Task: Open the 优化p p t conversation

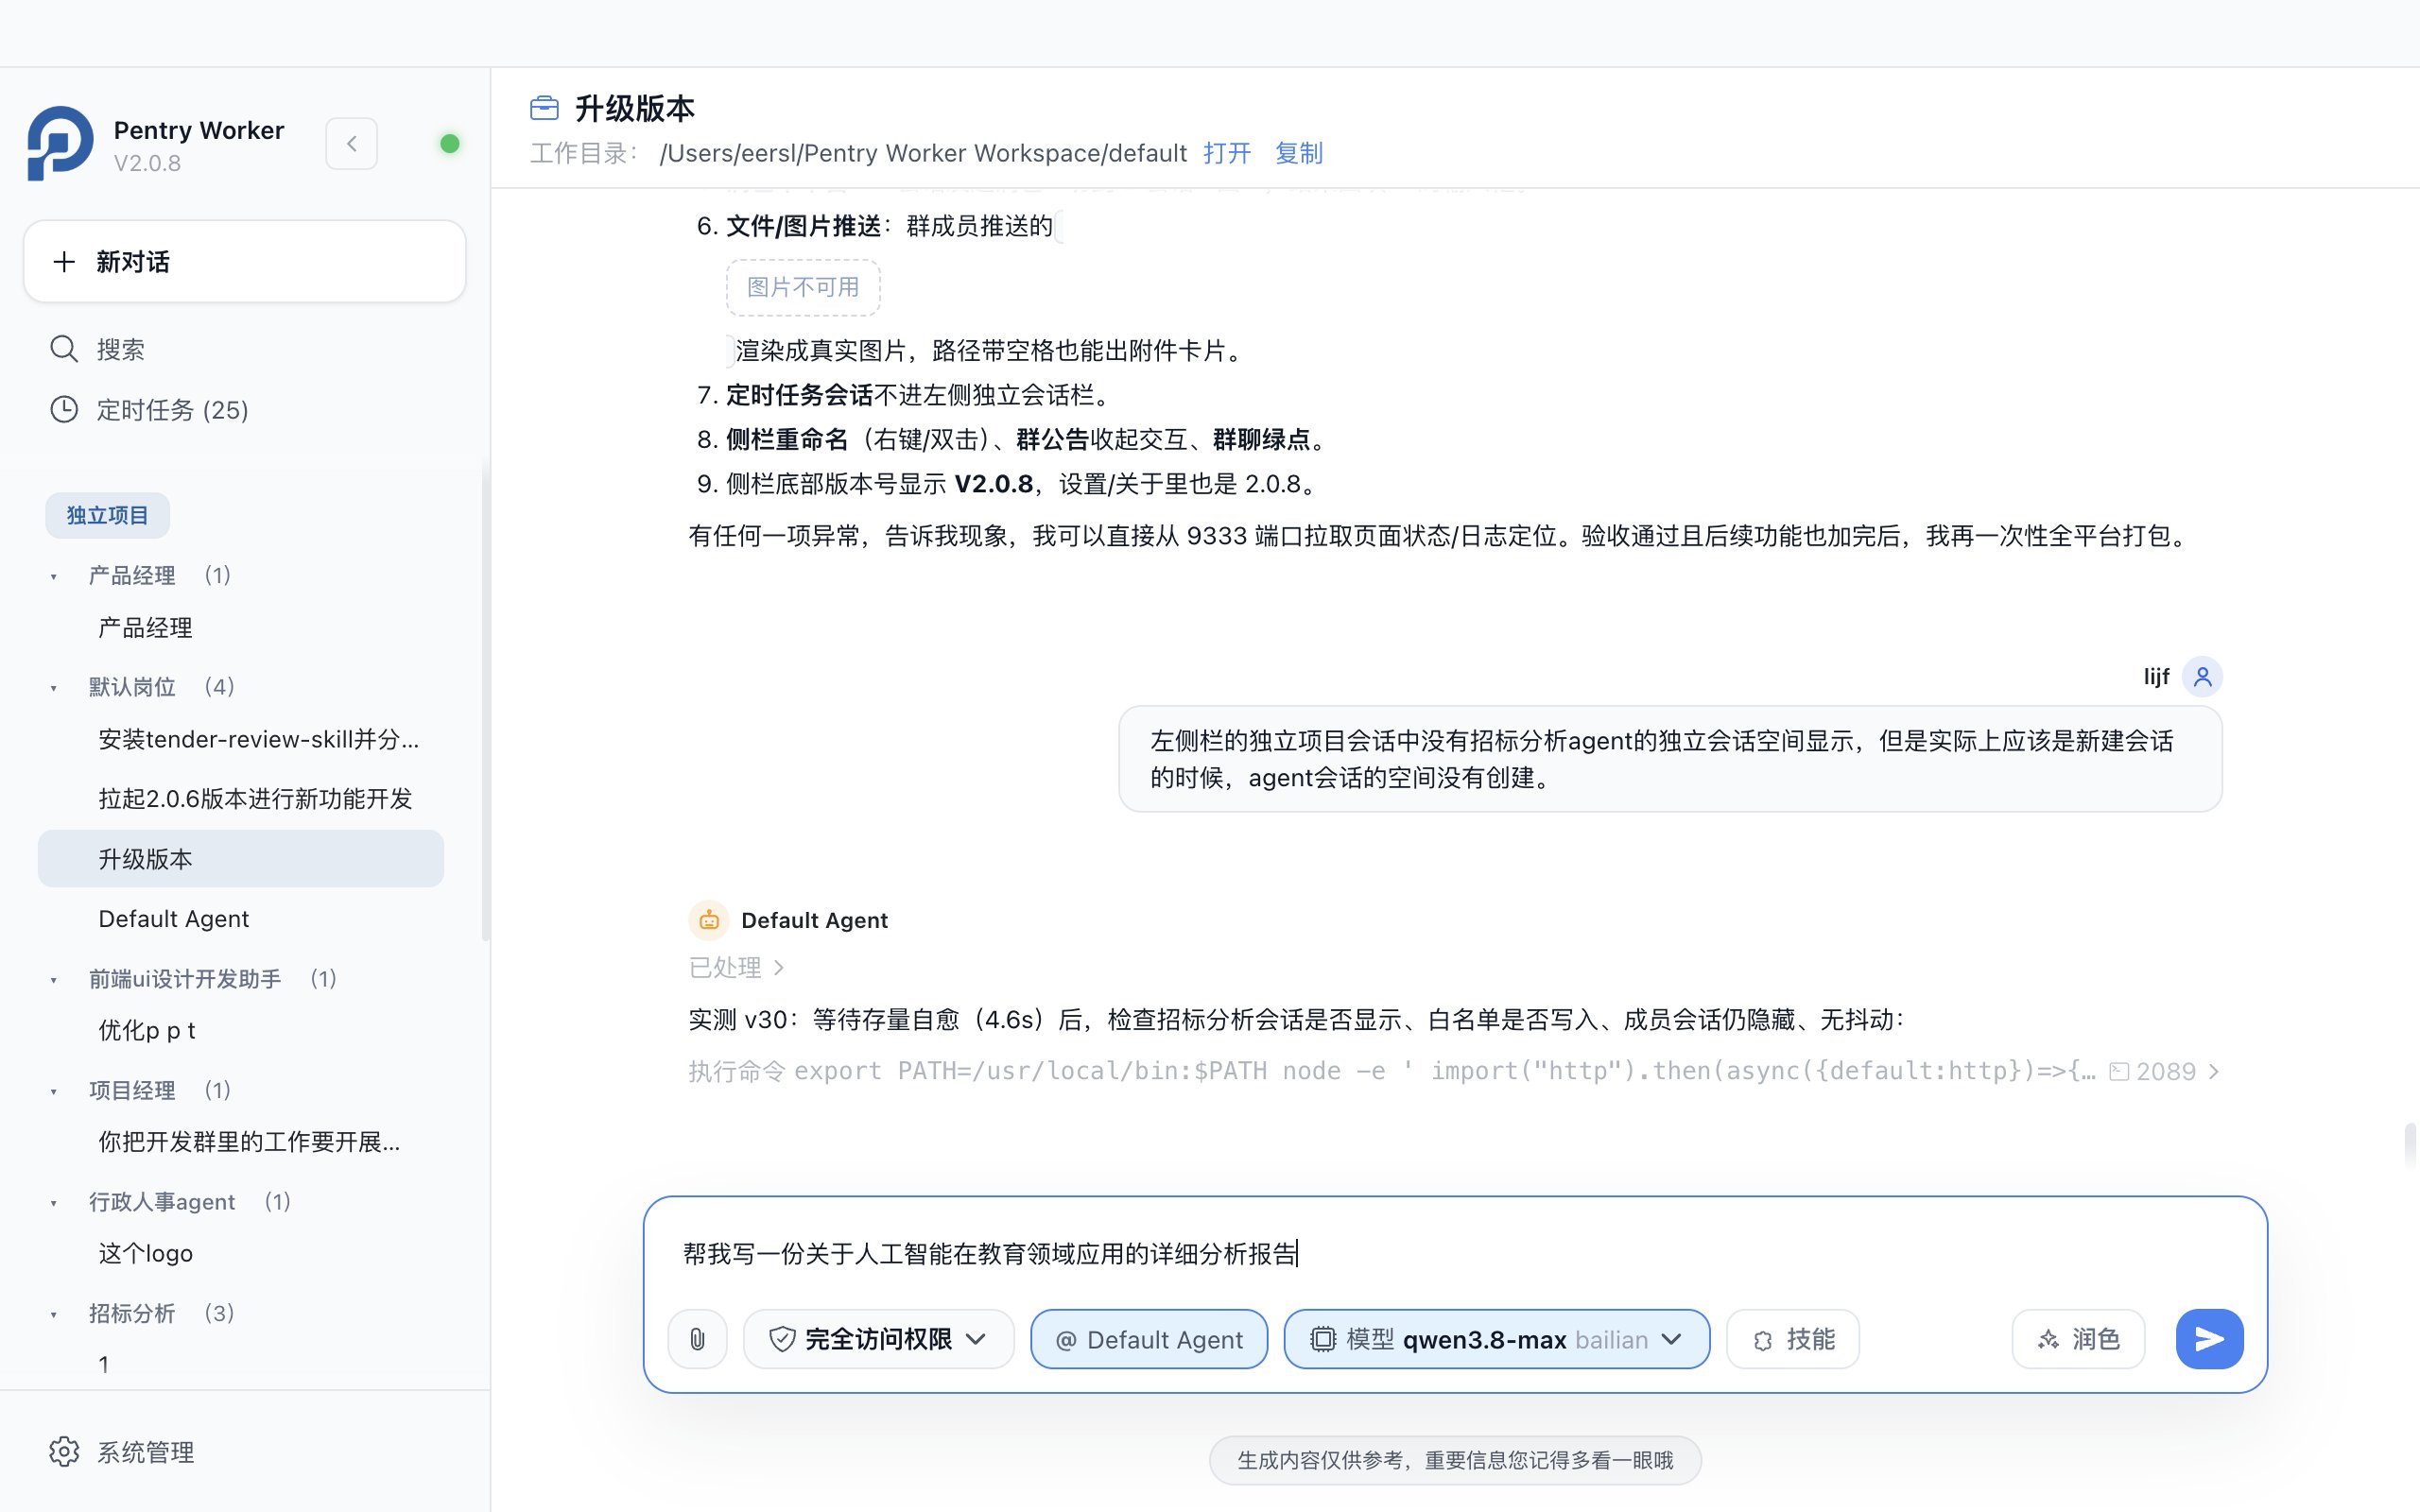Action: [x=241, y=1030]
